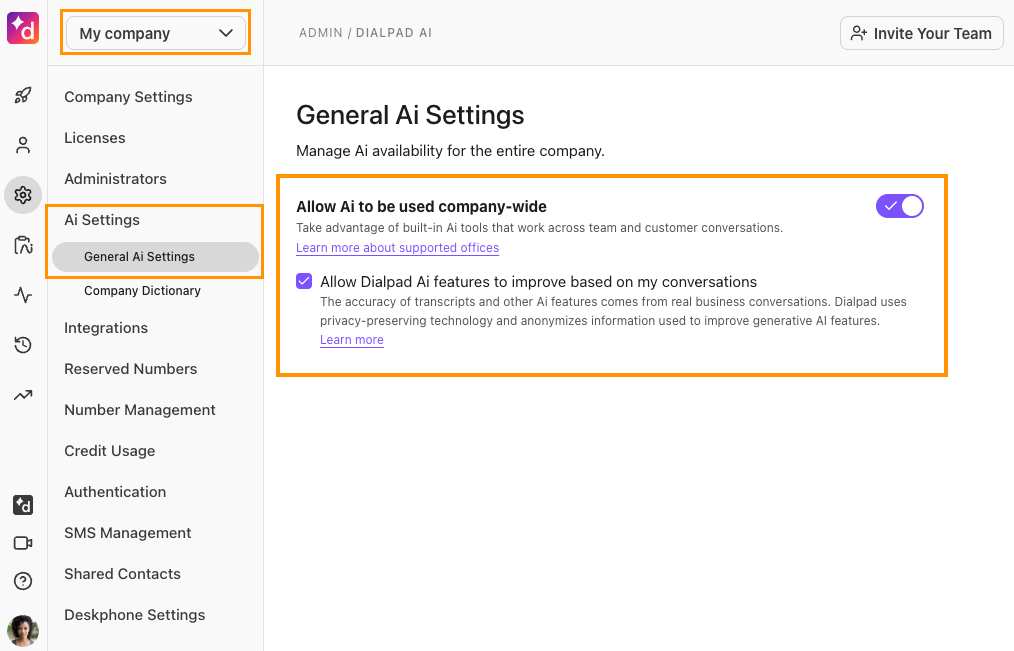
Task: Select Company Dictionary sub-item
Action: [142, 291]
